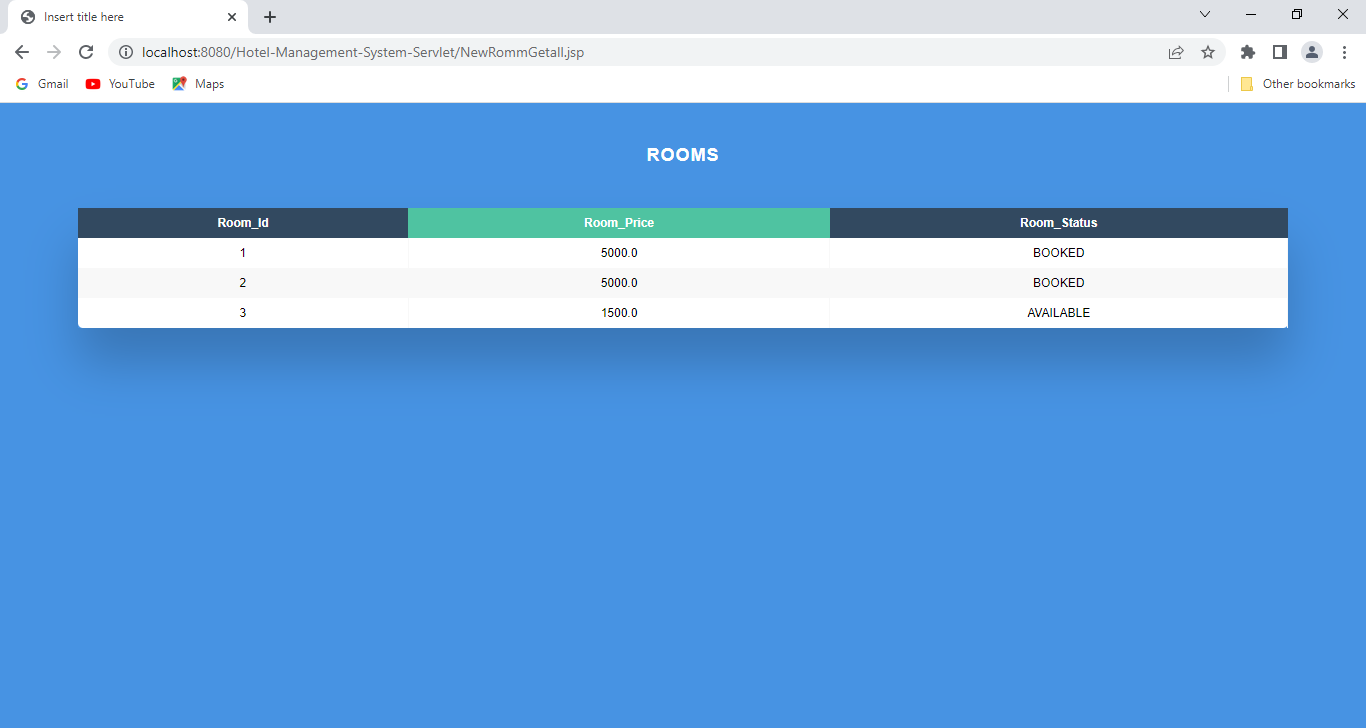Reload the current page
This screenshot has width=1366, height=728.
pyautogui.click(x=86, y=52)
